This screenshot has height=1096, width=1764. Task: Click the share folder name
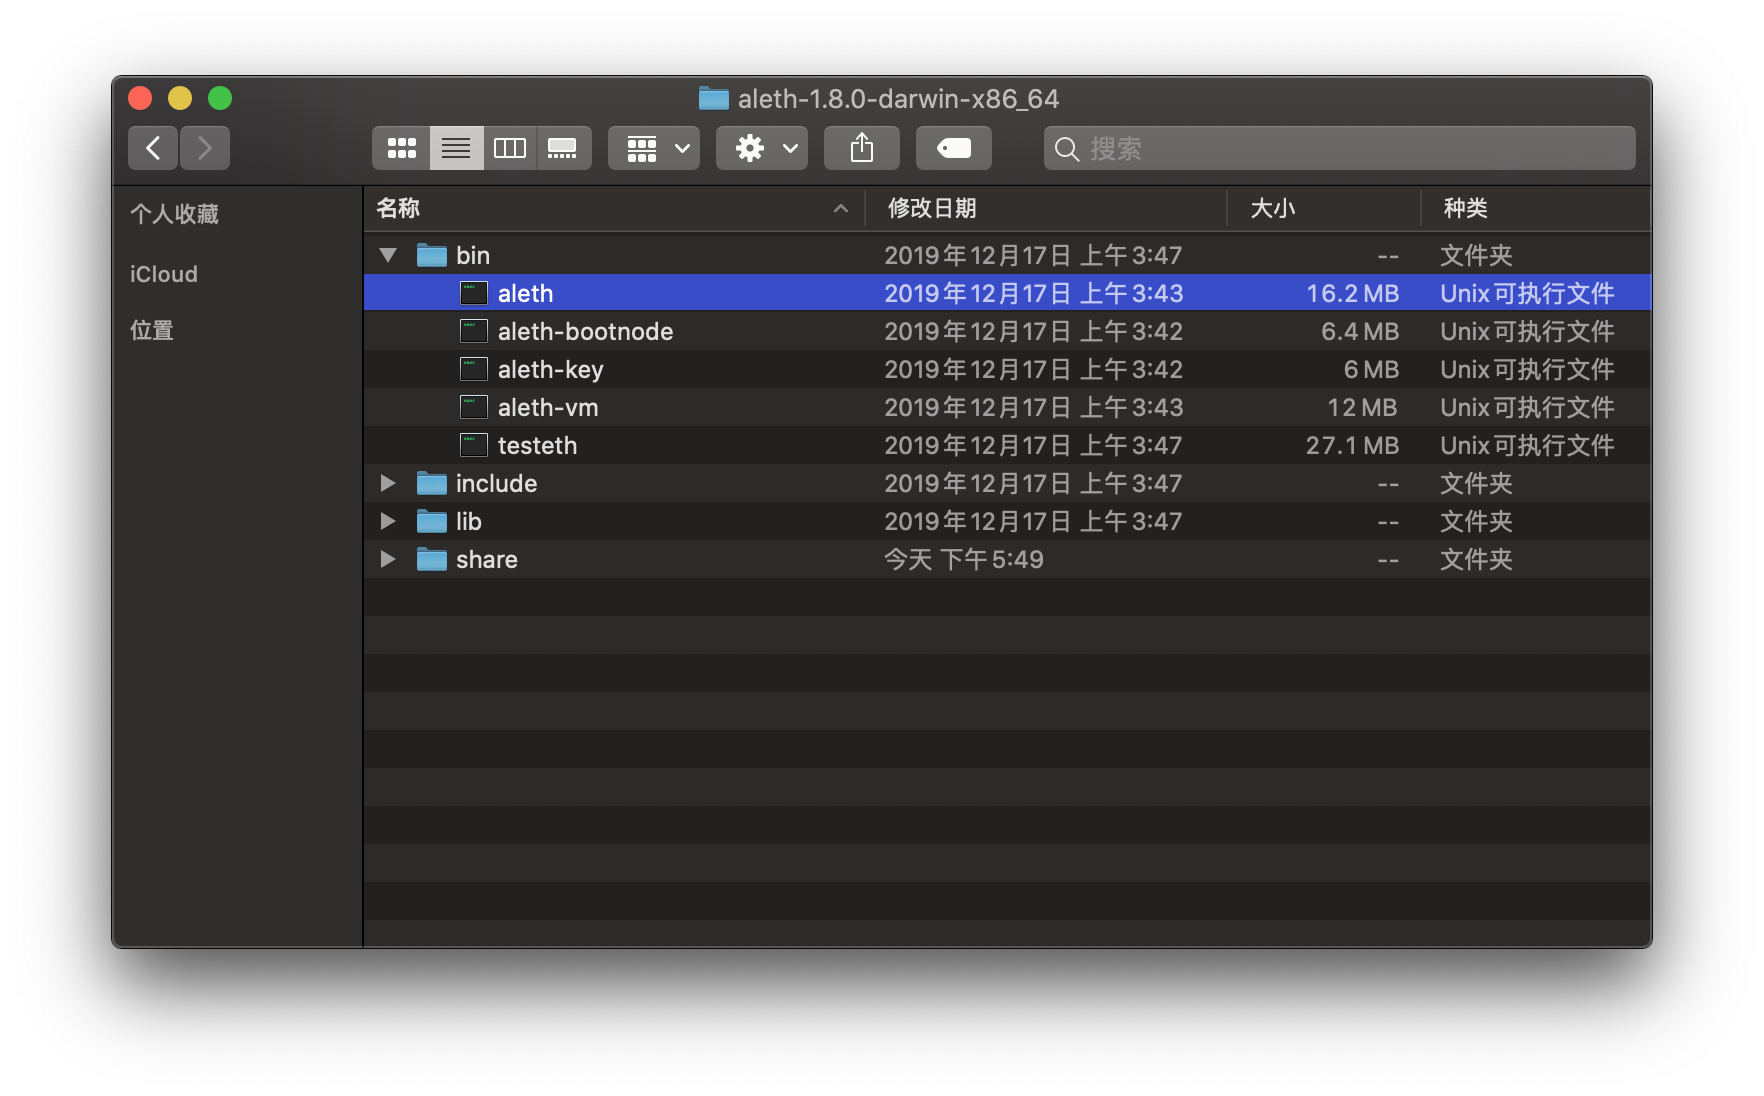tap(487, 559)
